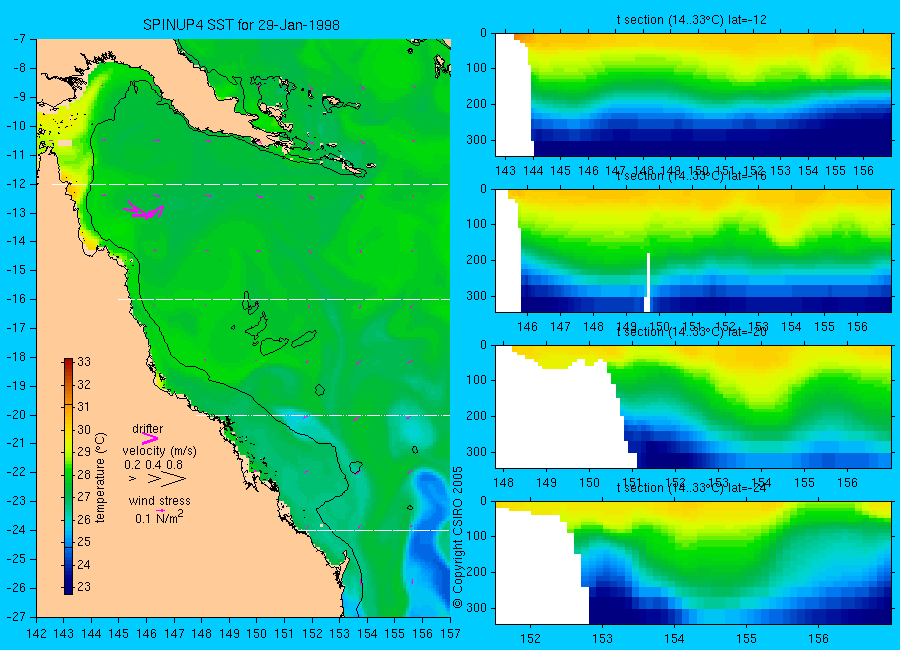
Task: Click the '142' longitude label on map axis
Action: [36, 633]
